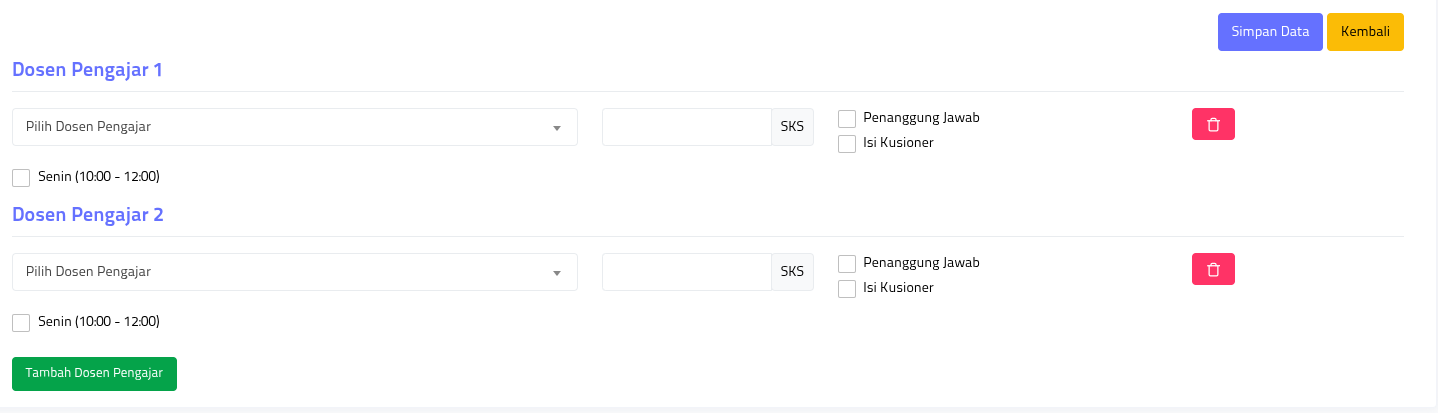Click the SKS suffix label in Dosen 1 row
This screenshot has height=413, width=1438.
[792, 127]
